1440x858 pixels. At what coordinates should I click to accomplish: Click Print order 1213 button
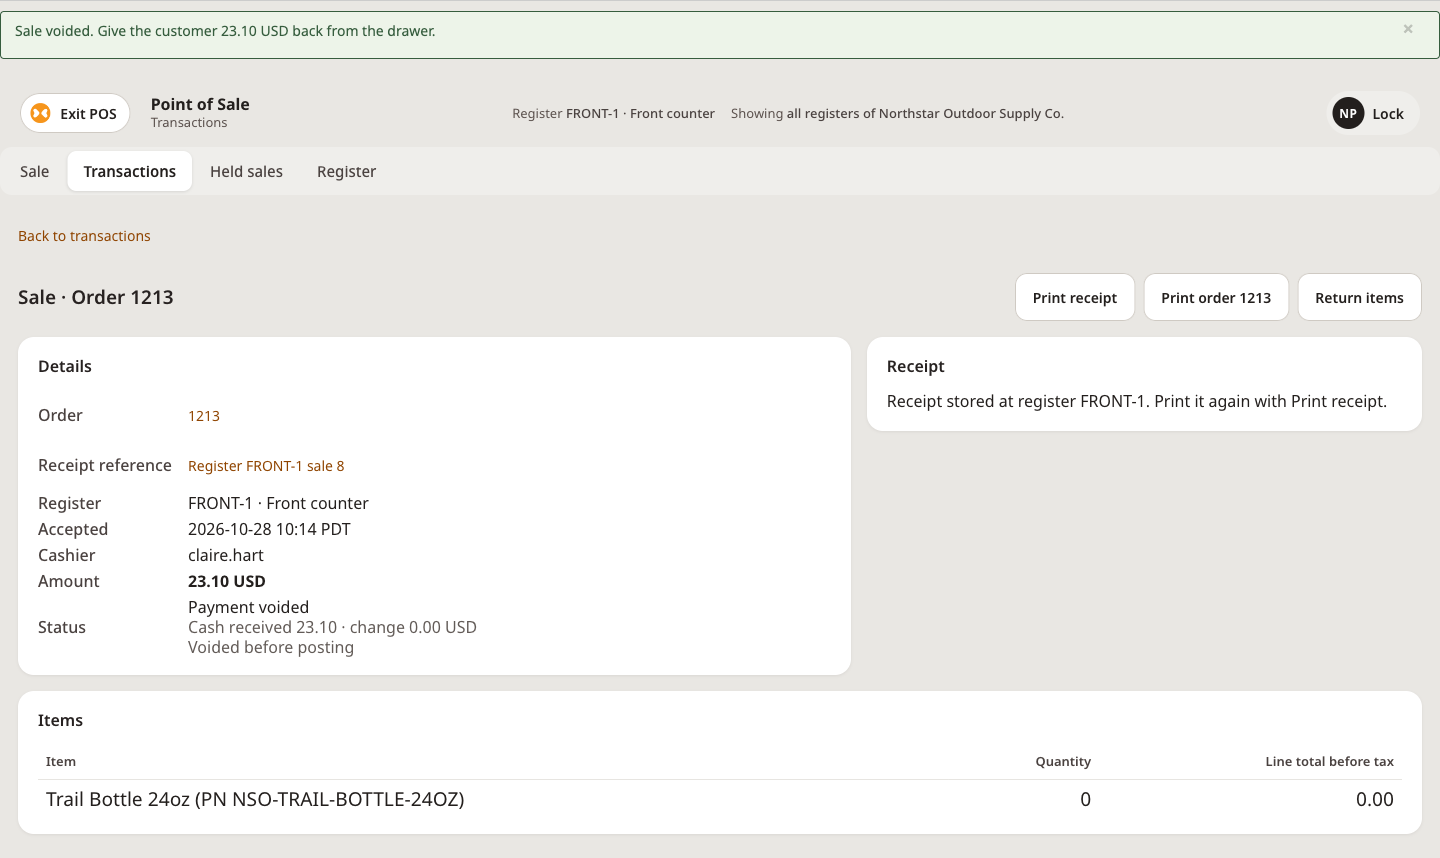point(1216,297)
